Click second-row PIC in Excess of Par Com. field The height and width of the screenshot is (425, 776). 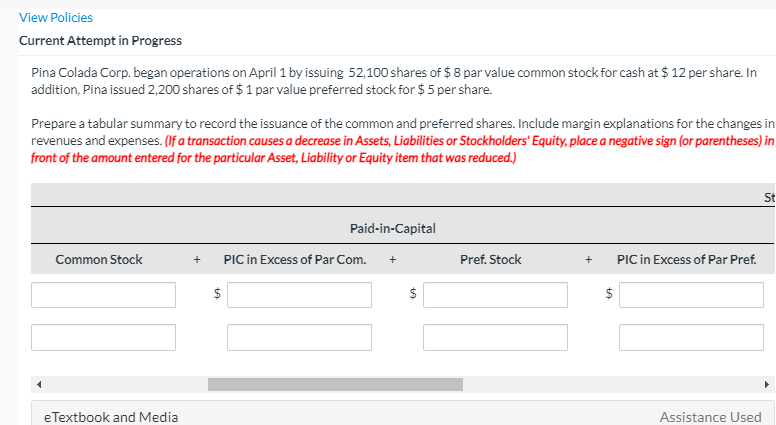[299, 337]
